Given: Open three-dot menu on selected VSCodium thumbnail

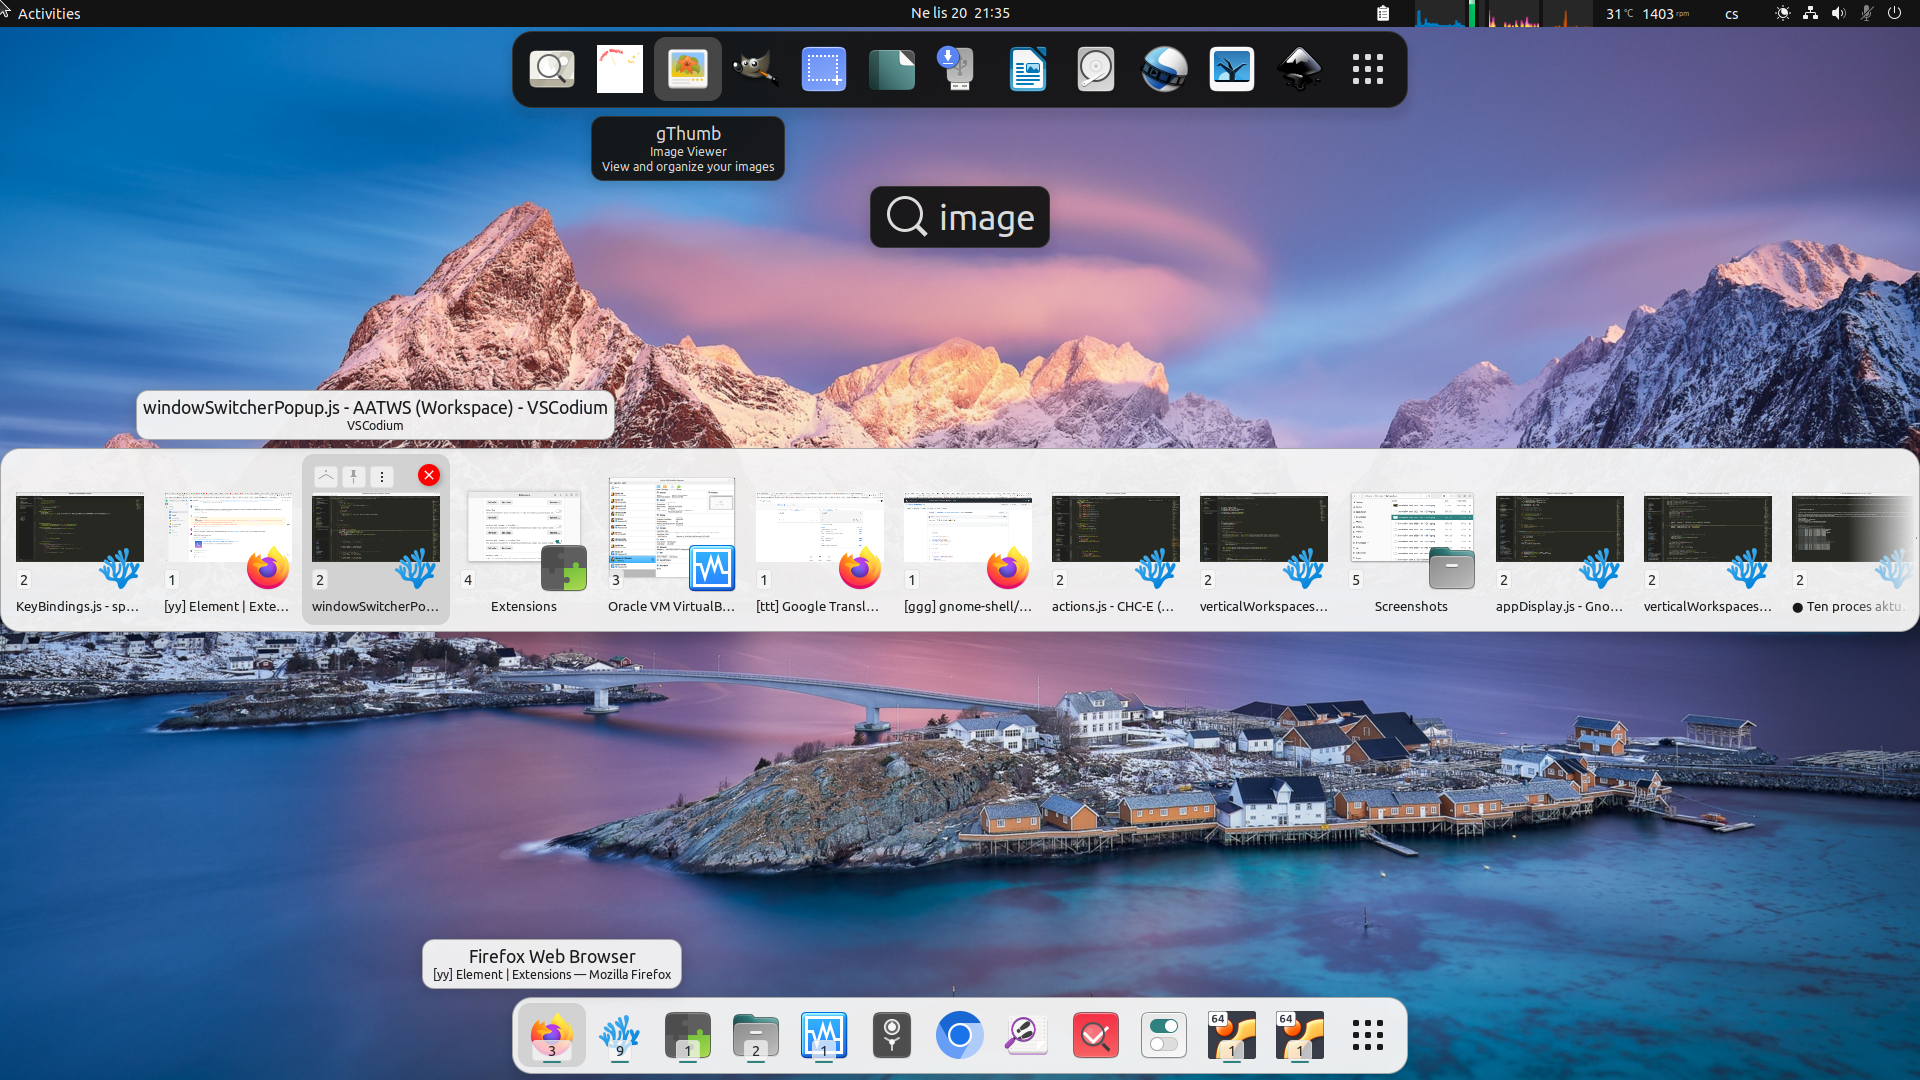Looking at the screenshot, I should click(x=382, y=476).
